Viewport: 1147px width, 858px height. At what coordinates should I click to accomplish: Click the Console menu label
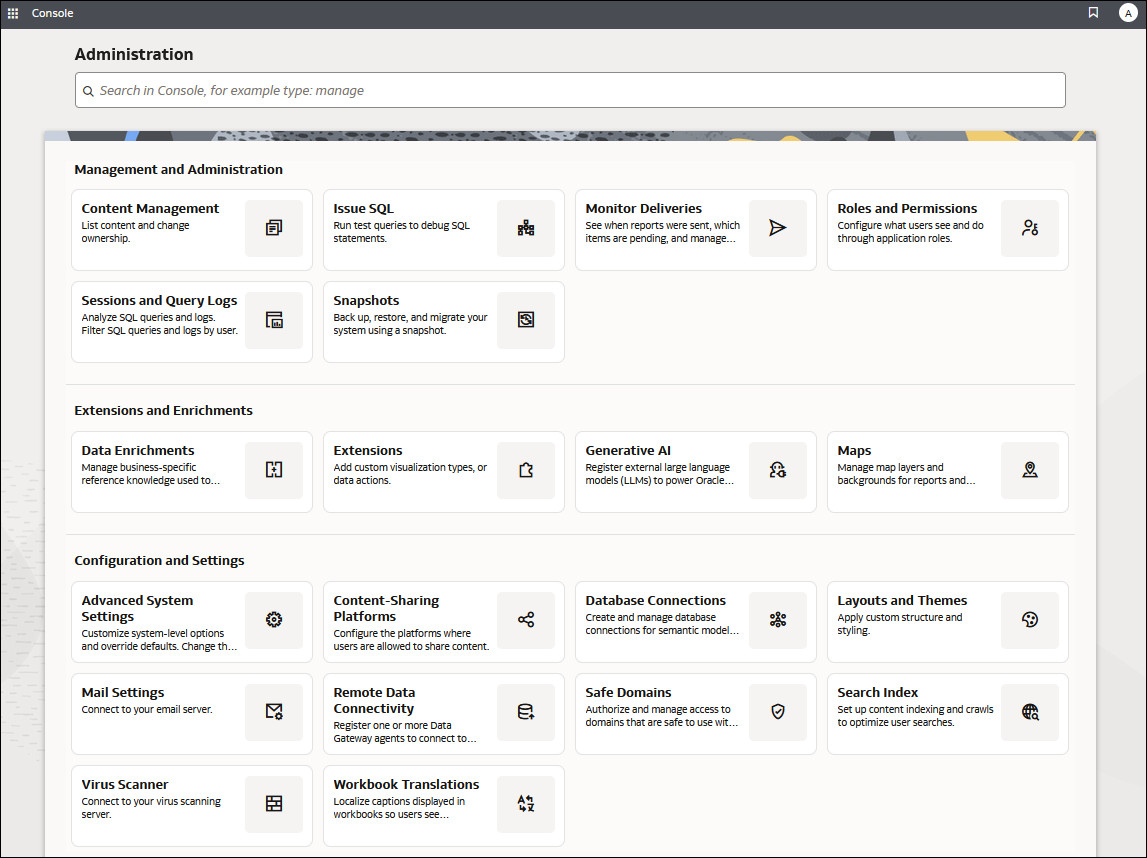point(52,13)
